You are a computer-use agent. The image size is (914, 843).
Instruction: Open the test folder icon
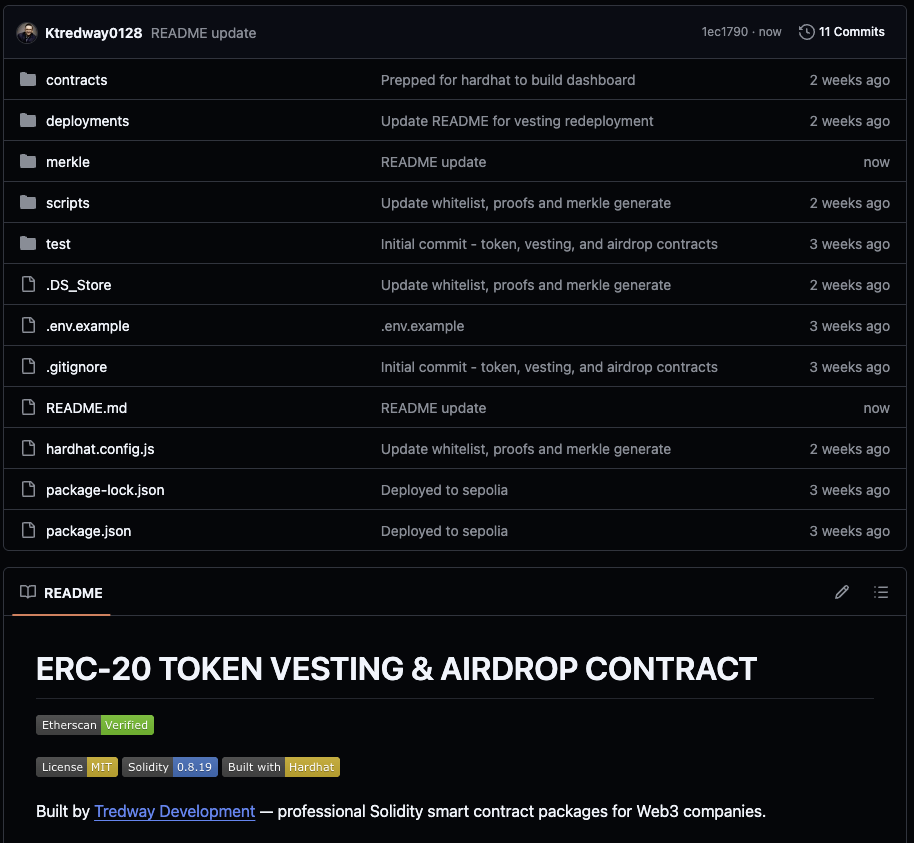pyautogui.click(x=27, y=243)
